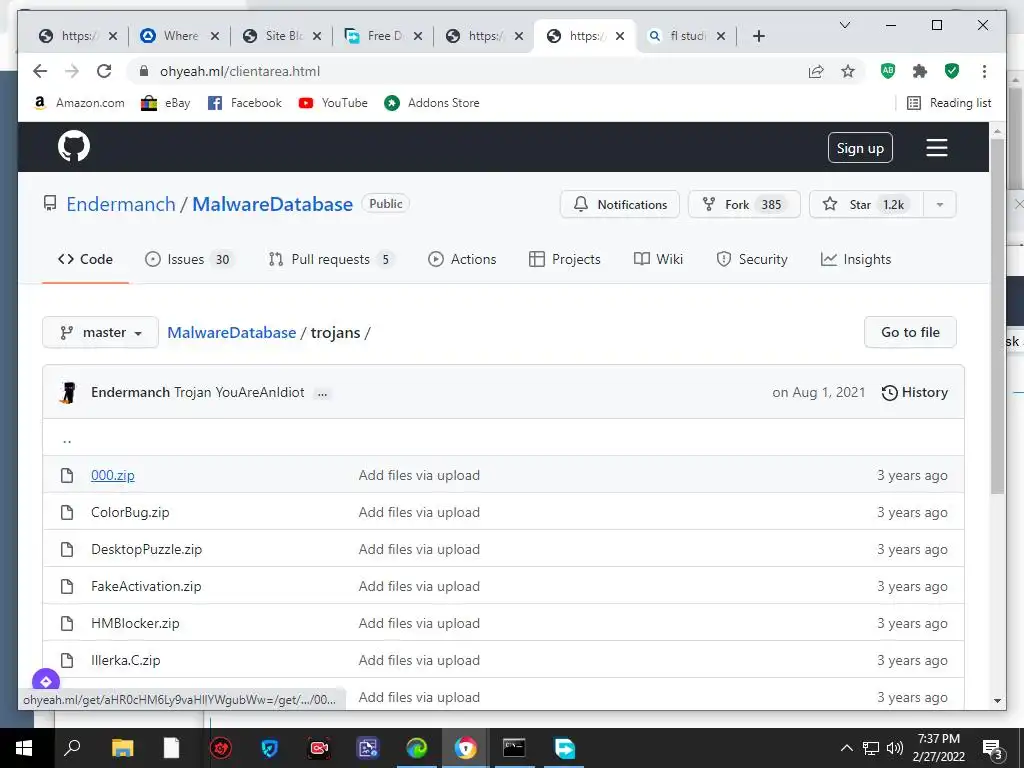Open notification center in system tray
1024x768 pixels.
(992, 749)
